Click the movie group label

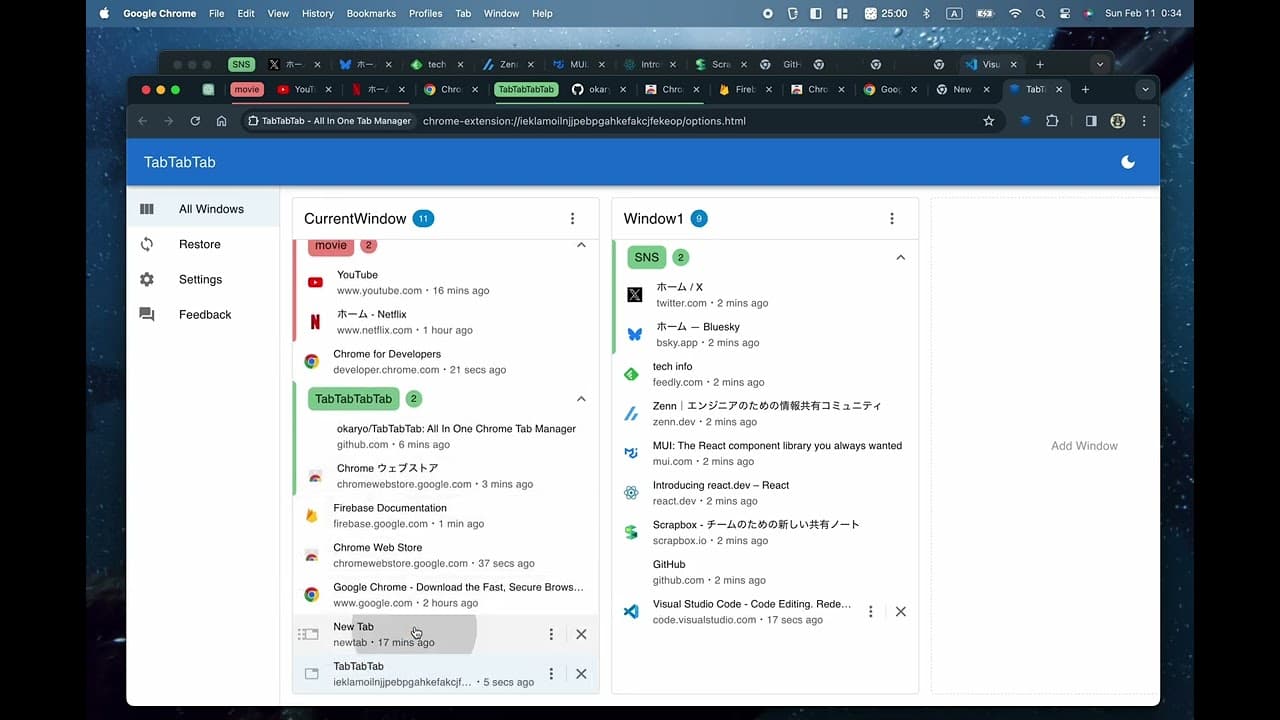click(331, 246)
